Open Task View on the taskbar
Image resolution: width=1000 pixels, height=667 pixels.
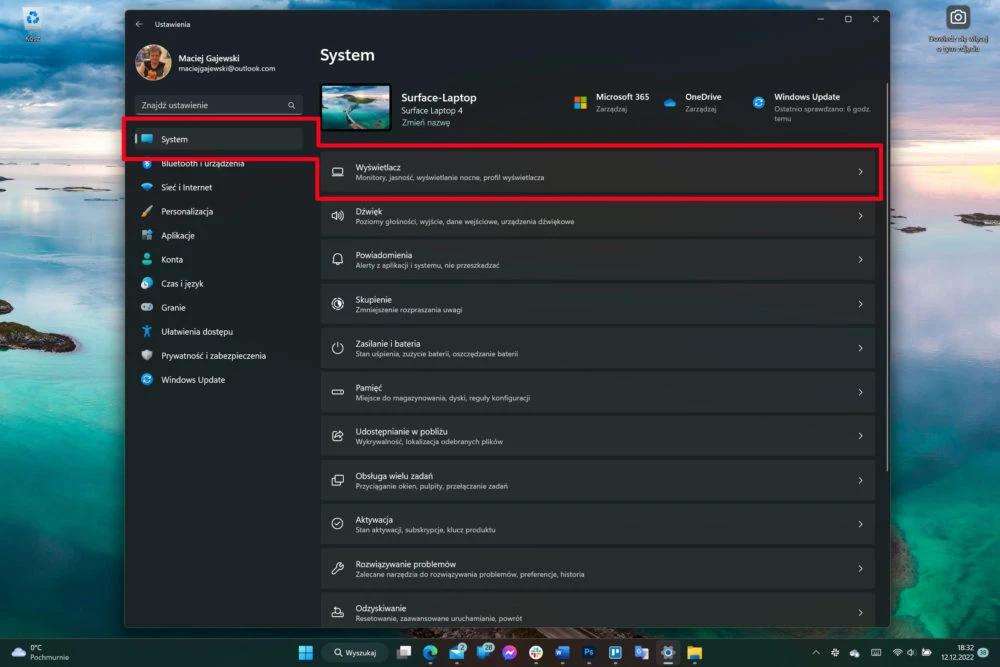point(404,652)
